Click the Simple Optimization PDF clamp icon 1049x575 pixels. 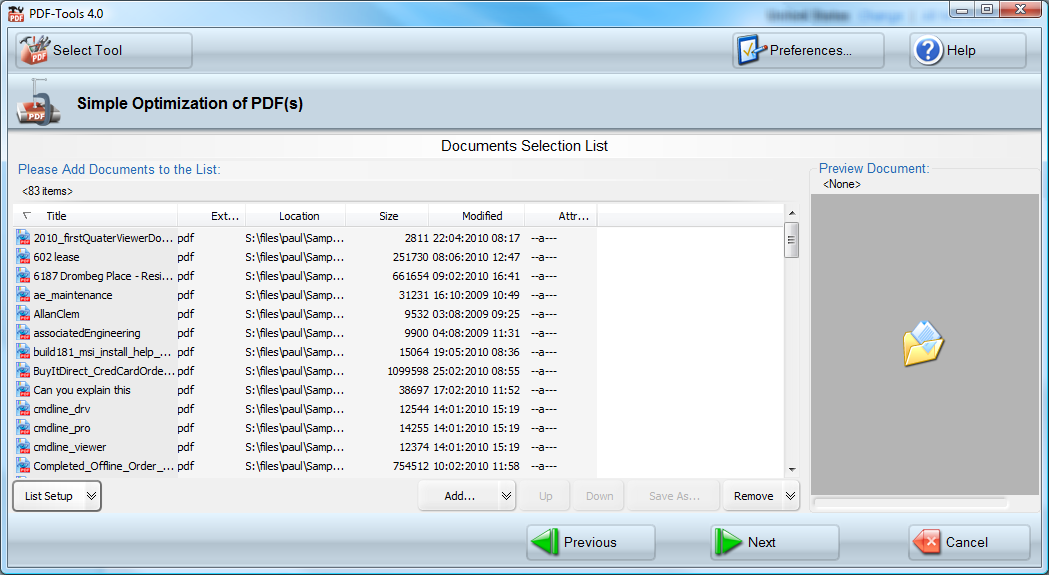(38, 103)
